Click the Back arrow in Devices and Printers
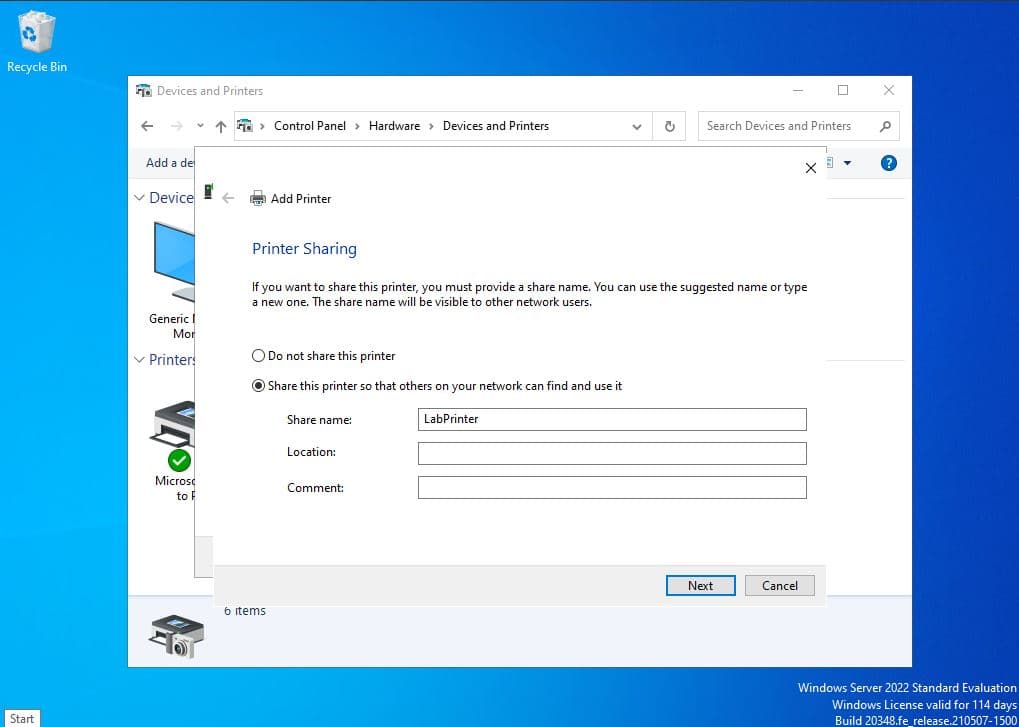This screenshot has height=727, width=1019. coord(147,126)
